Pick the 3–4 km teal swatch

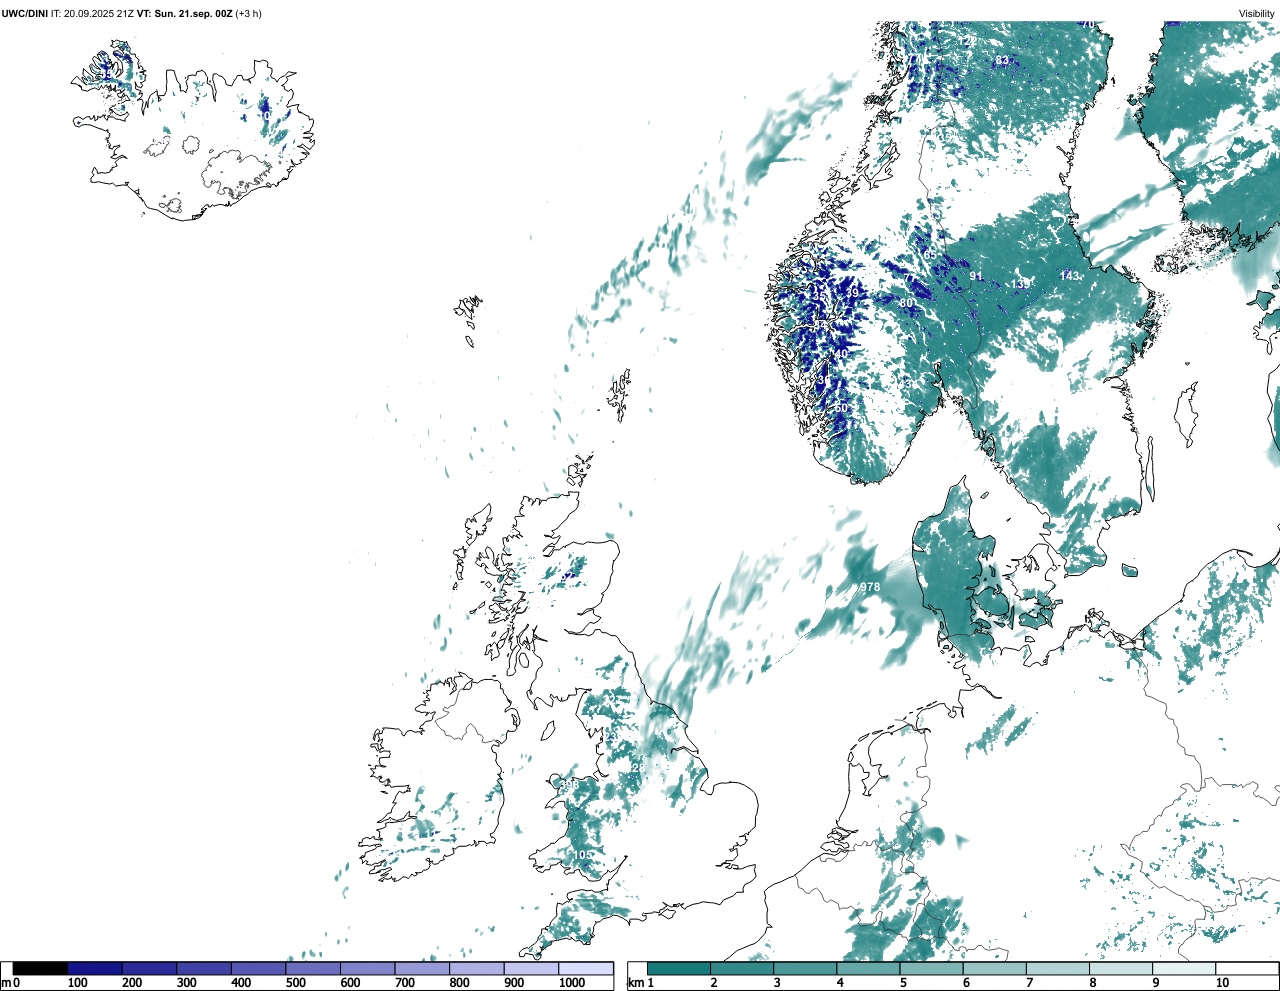(805, 969)
